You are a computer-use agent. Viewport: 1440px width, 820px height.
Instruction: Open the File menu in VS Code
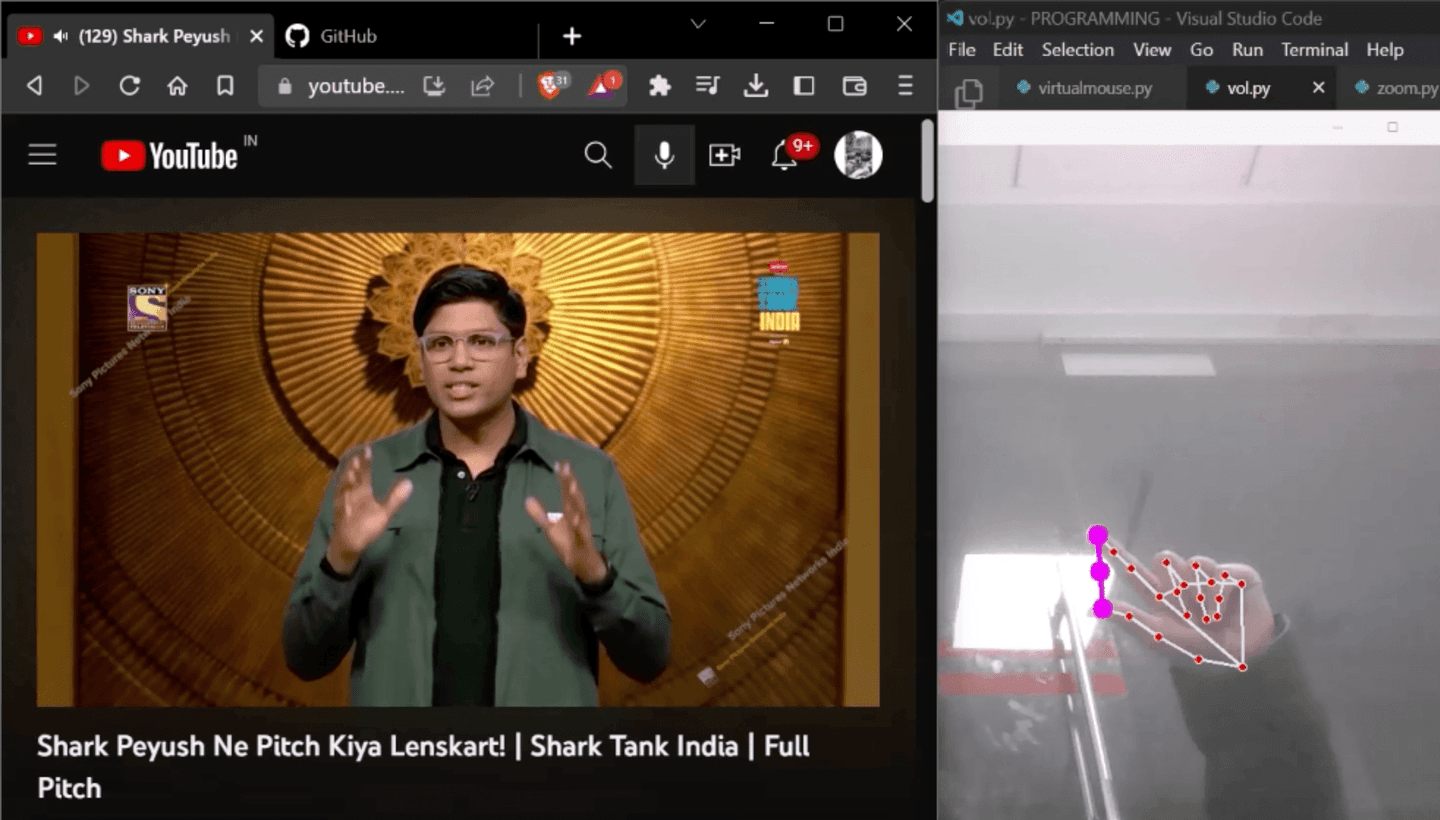(x=961, y=50)
